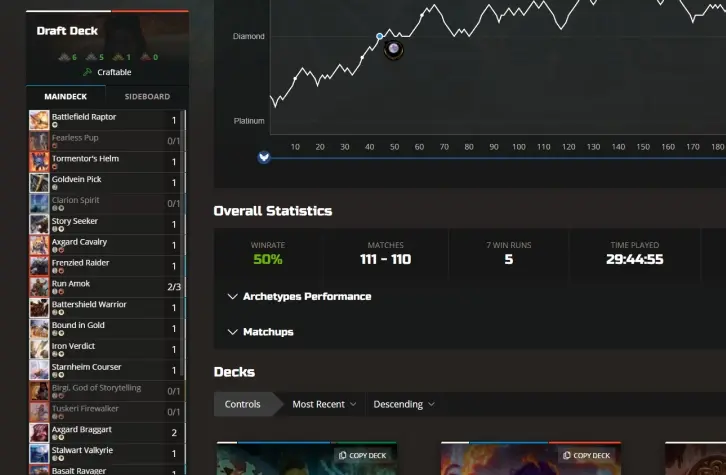Click the Tormentor's Helm card art icon
This screenshot has height=475, width=726.
pyautogui.click(x=39, y=162)
